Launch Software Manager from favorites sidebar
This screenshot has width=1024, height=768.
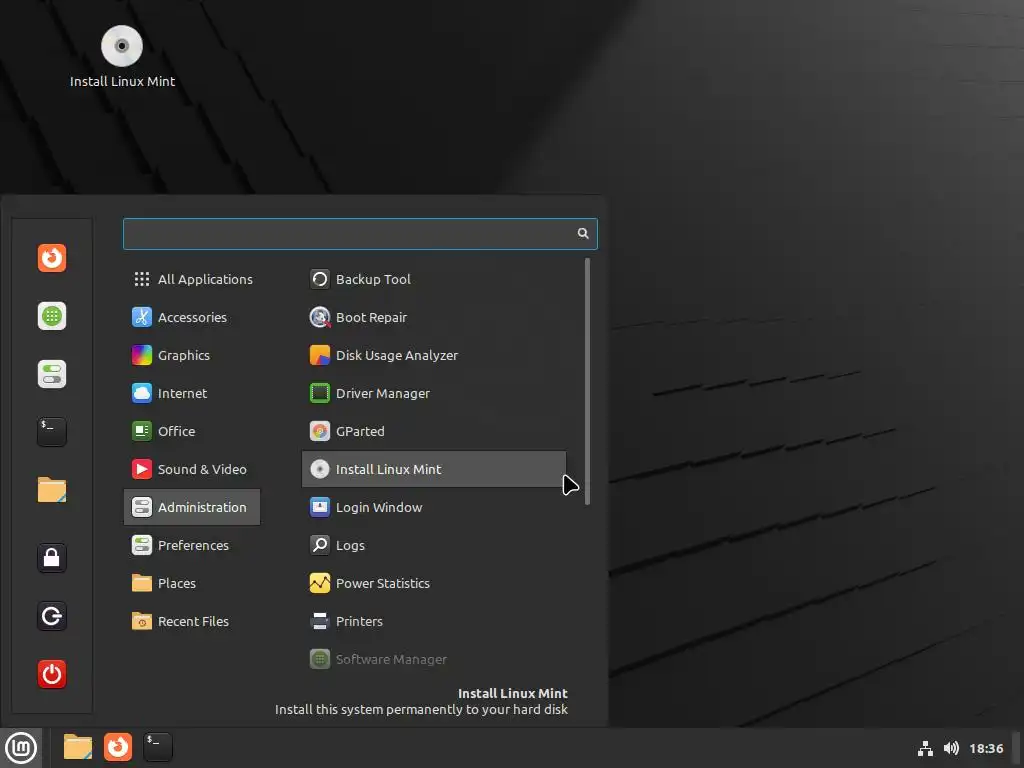point(52,316)
